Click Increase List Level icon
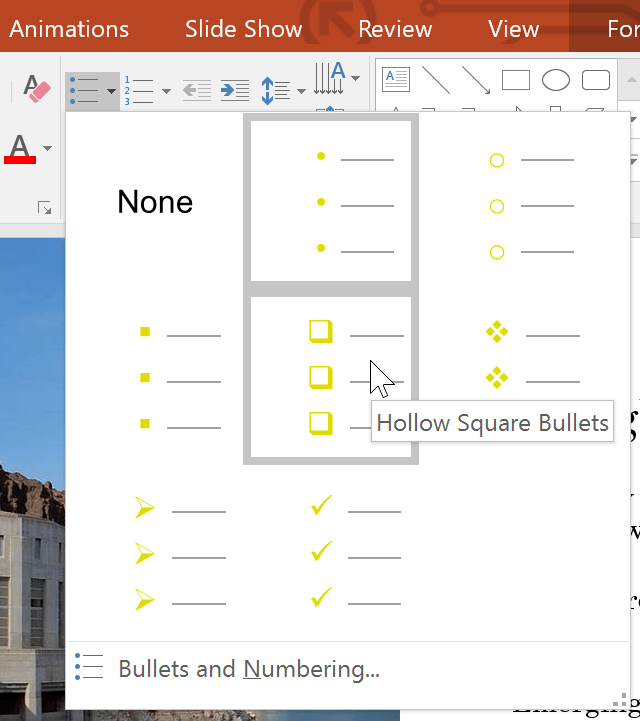Image resolution: width=640 pixels, height=721 pixels. [234, 90]
